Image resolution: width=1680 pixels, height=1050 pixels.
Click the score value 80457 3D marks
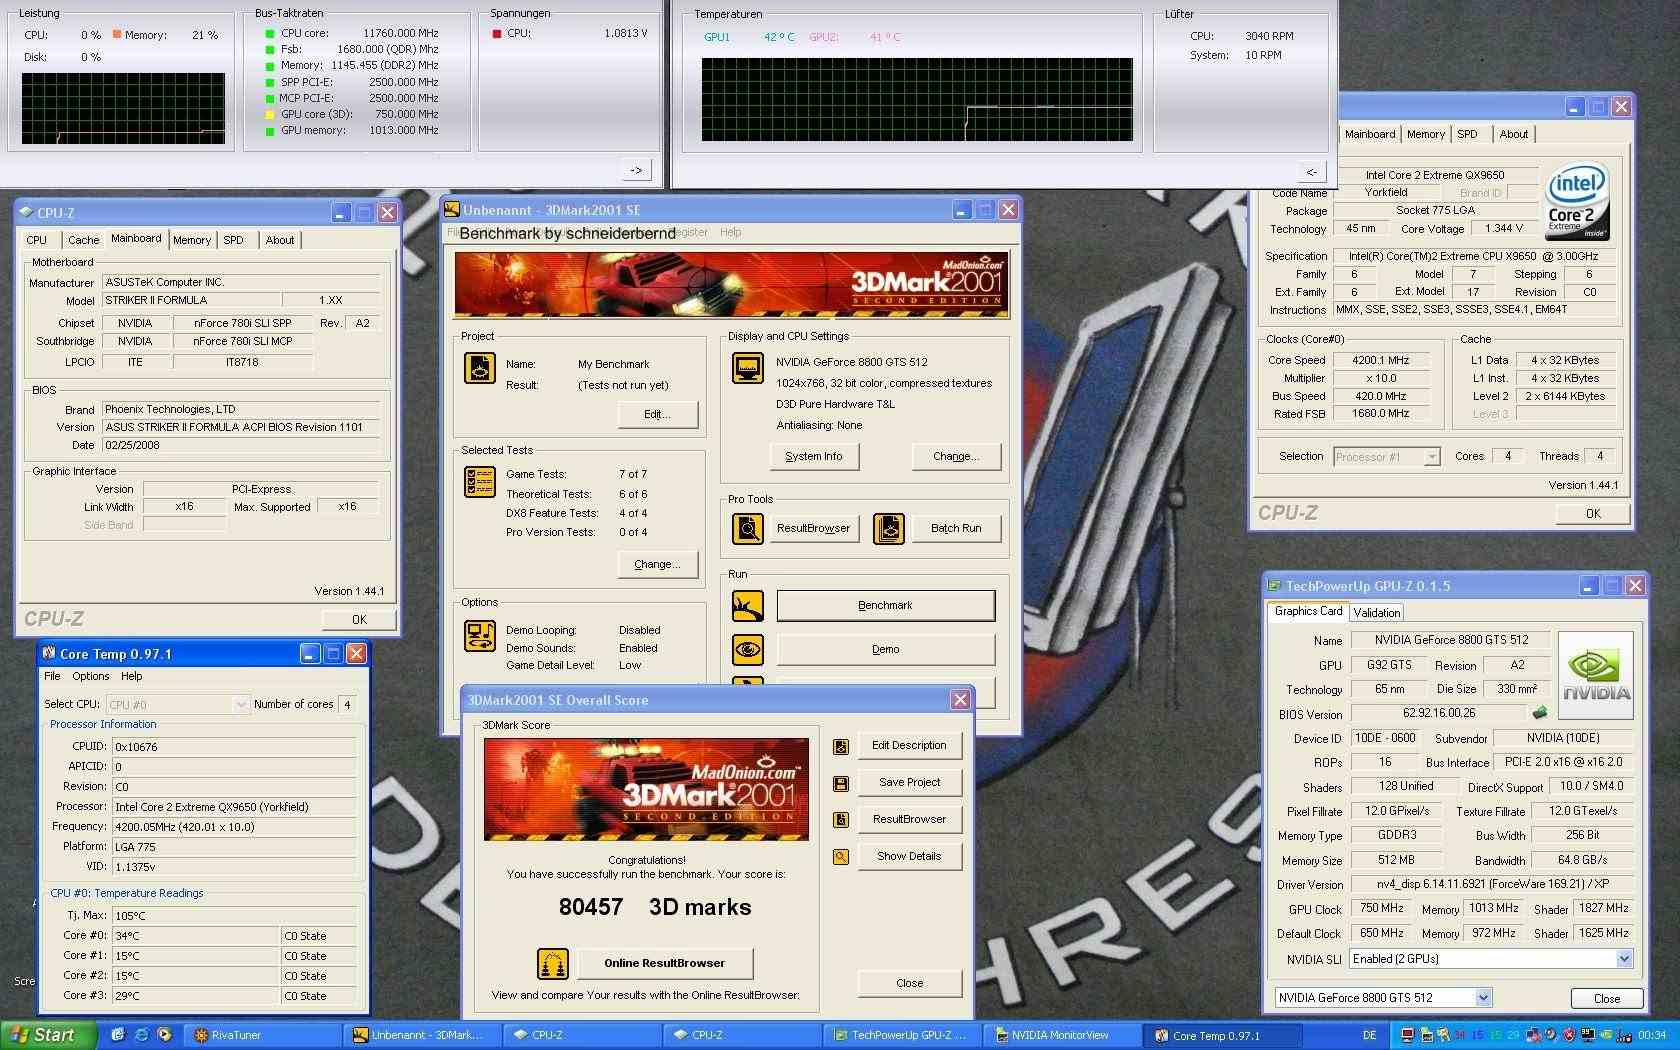pyautogui.click(x=655, y=908)
